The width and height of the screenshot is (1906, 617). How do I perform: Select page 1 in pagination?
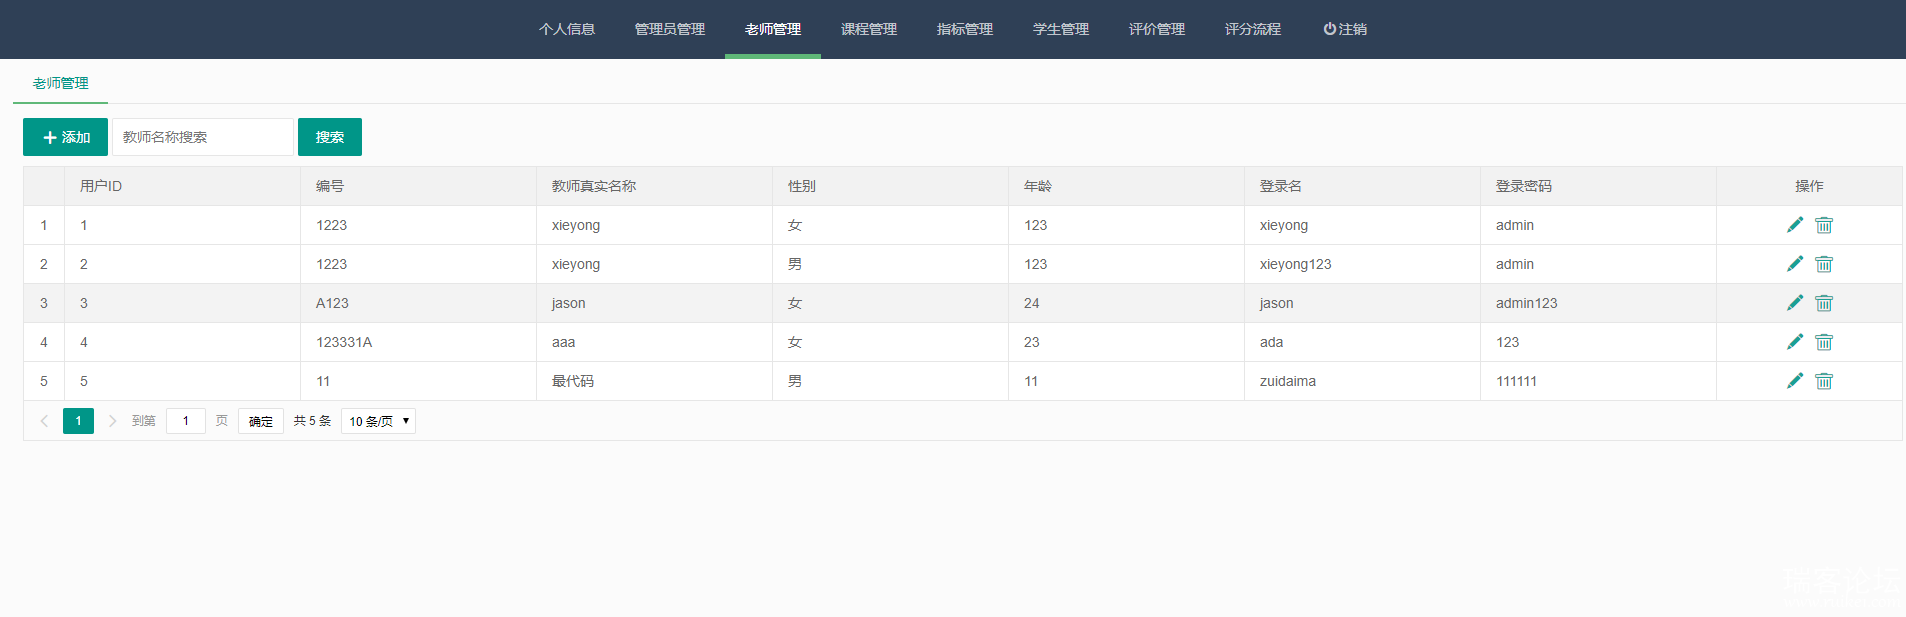(x=78, y=421)
